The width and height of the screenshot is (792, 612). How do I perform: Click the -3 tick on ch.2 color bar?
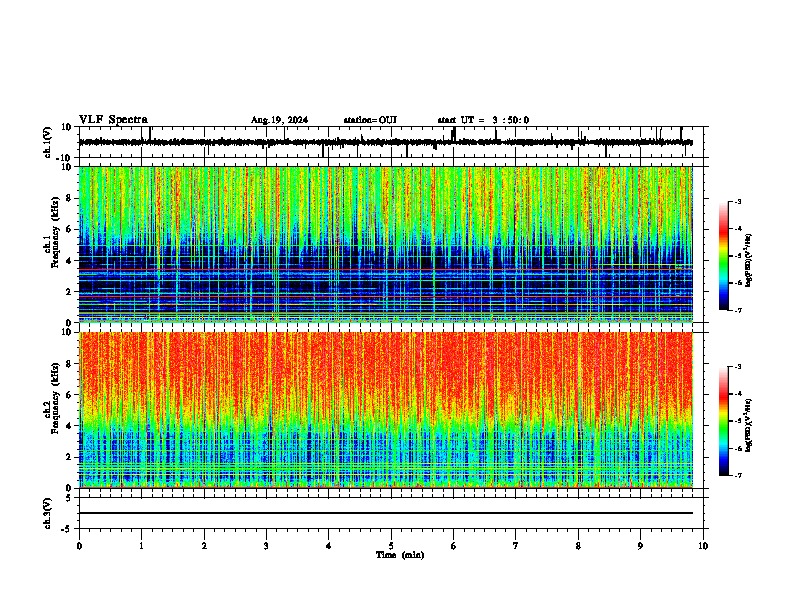pos(738,367)
